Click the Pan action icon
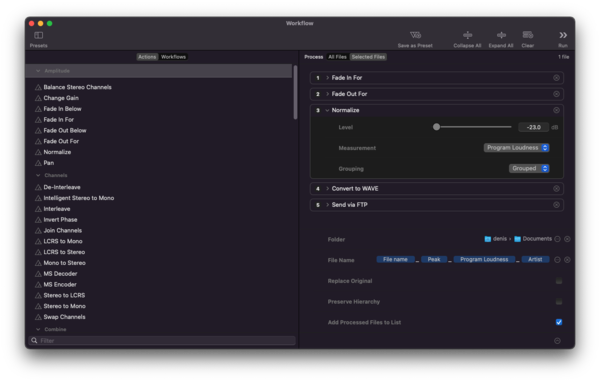 tap(38, 163)
